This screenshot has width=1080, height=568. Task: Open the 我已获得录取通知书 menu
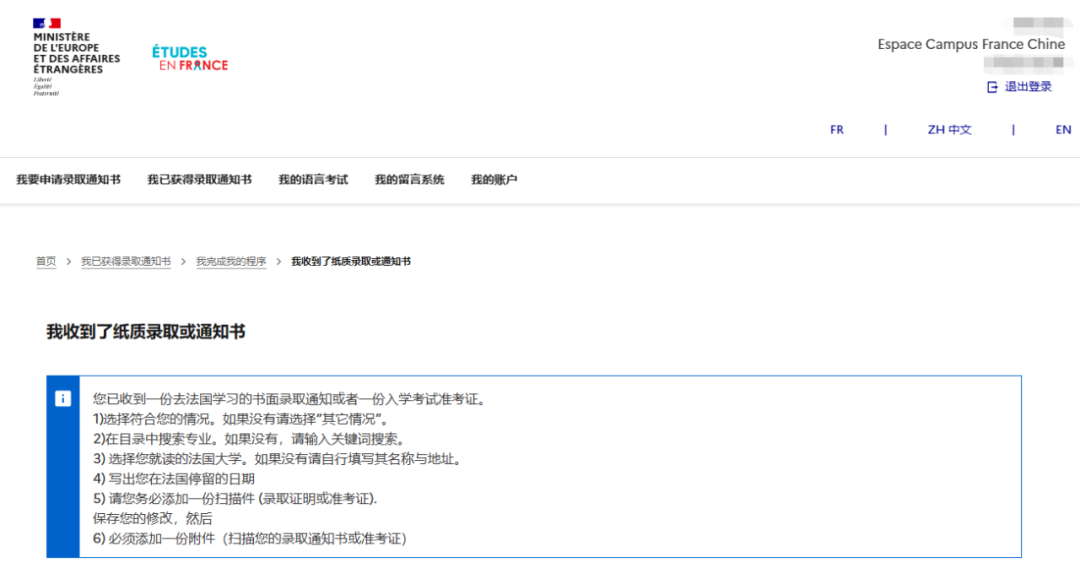199,180
